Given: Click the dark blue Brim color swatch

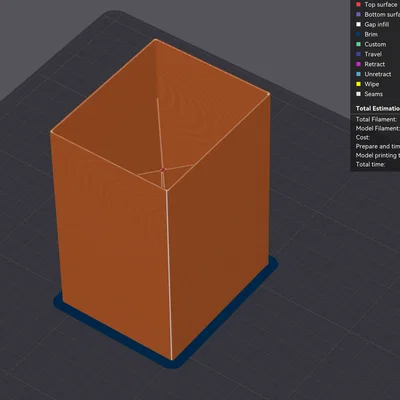Looking at the screenshot, I should [358, 34].
